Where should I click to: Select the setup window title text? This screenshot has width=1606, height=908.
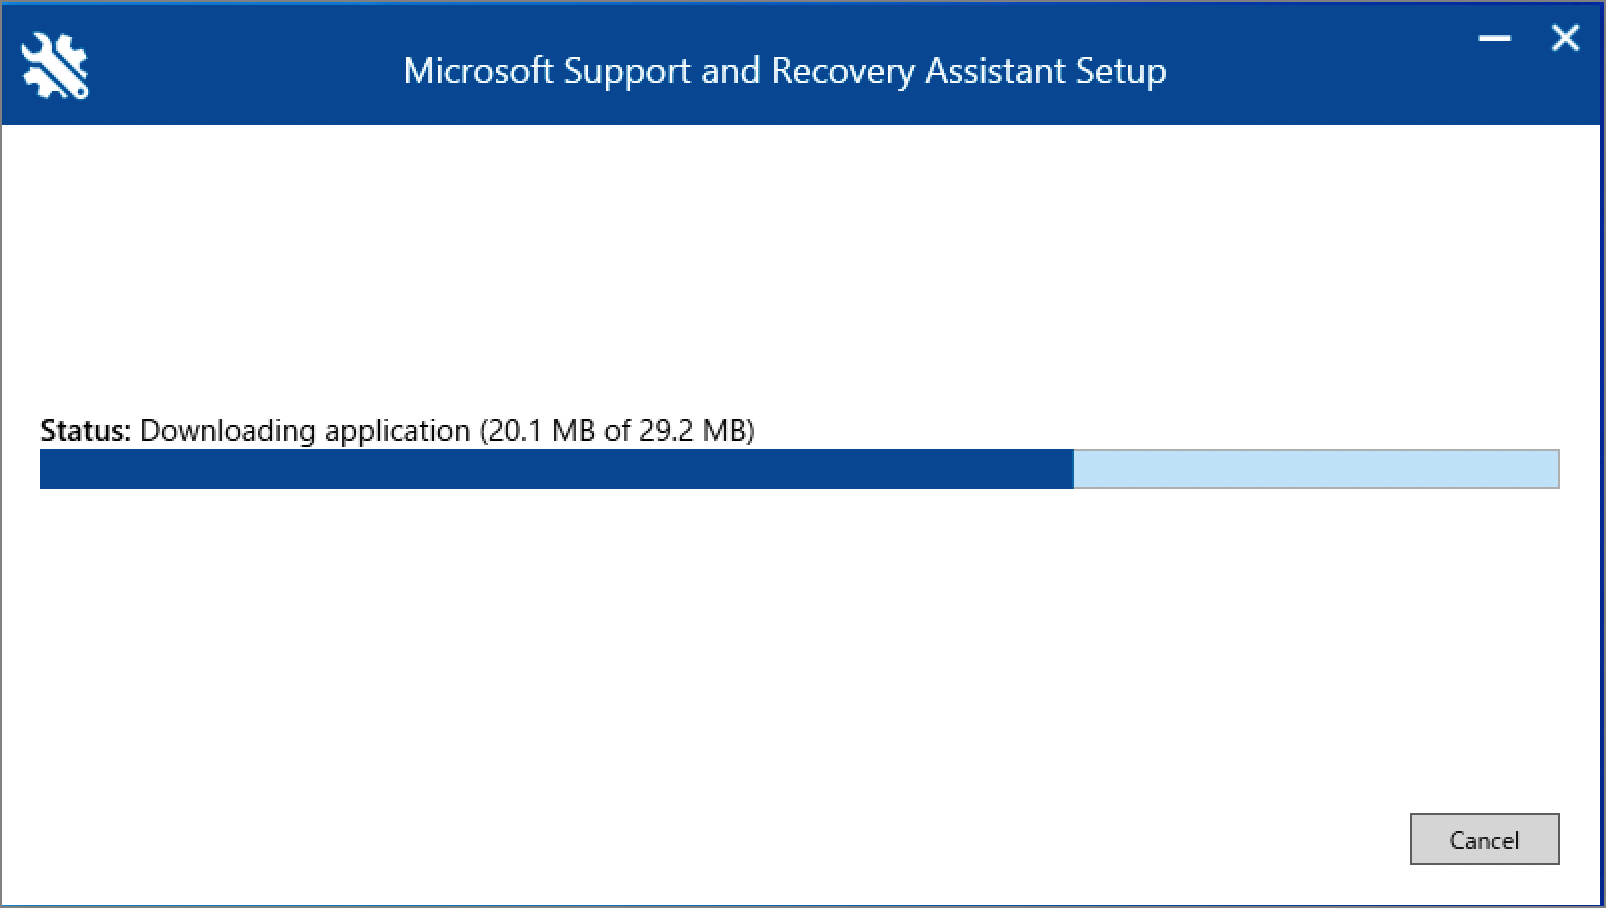tap(785, 71)
